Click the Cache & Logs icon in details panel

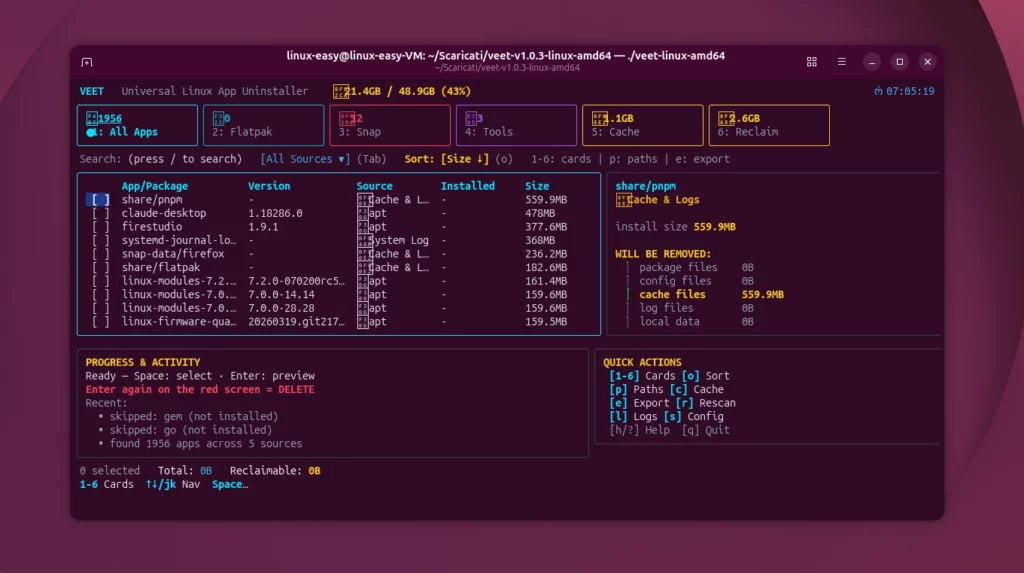pos(623,200)
